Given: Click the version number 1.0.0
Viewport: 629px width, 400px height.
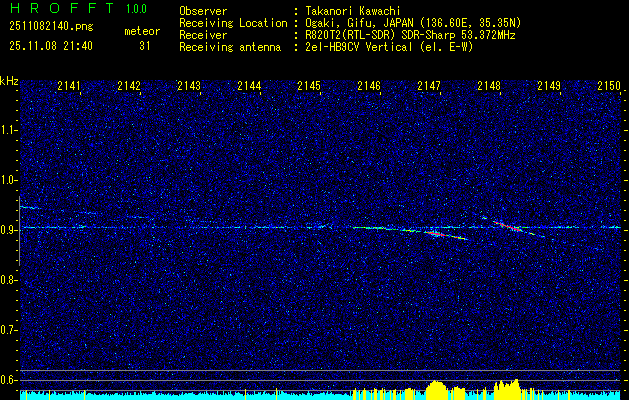Looking at the screenshot, I should [136, 9].
